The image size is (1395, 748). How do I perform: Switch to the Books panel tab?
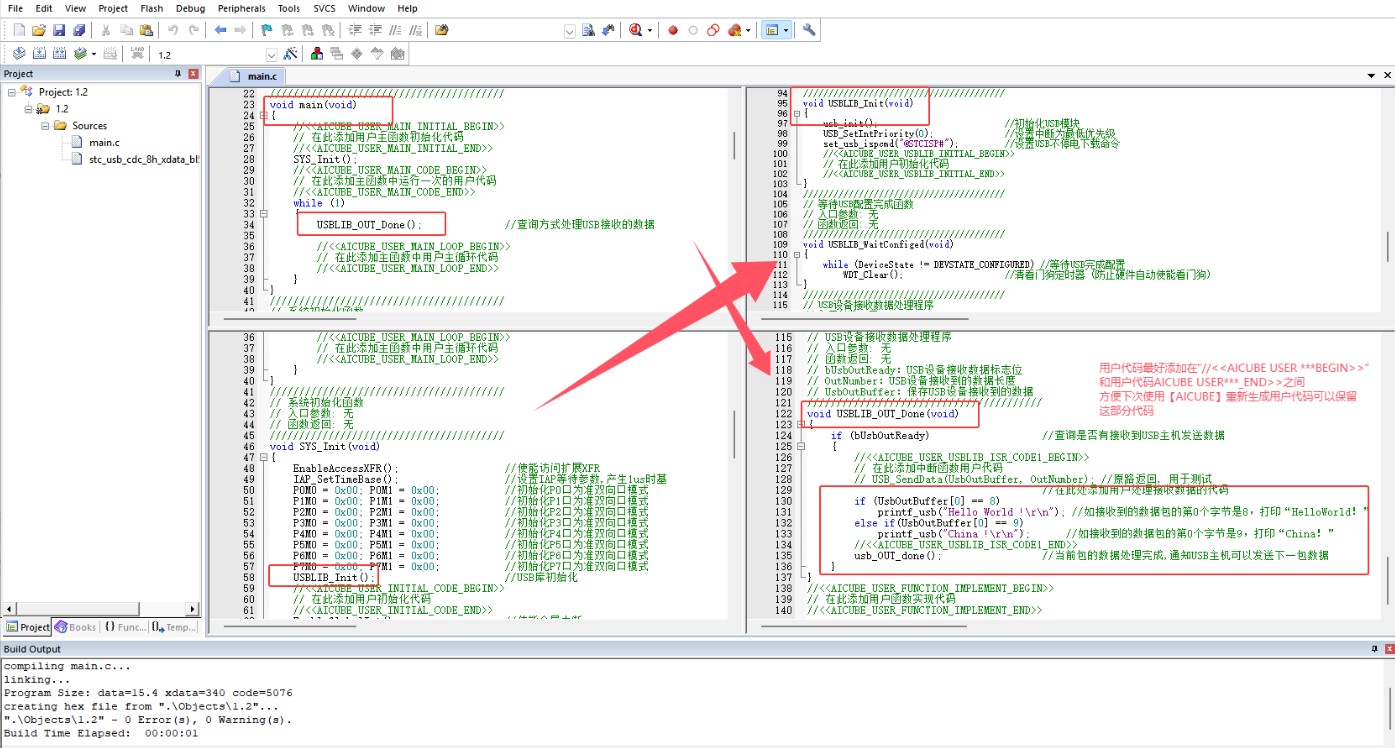(x=75, y=627)
